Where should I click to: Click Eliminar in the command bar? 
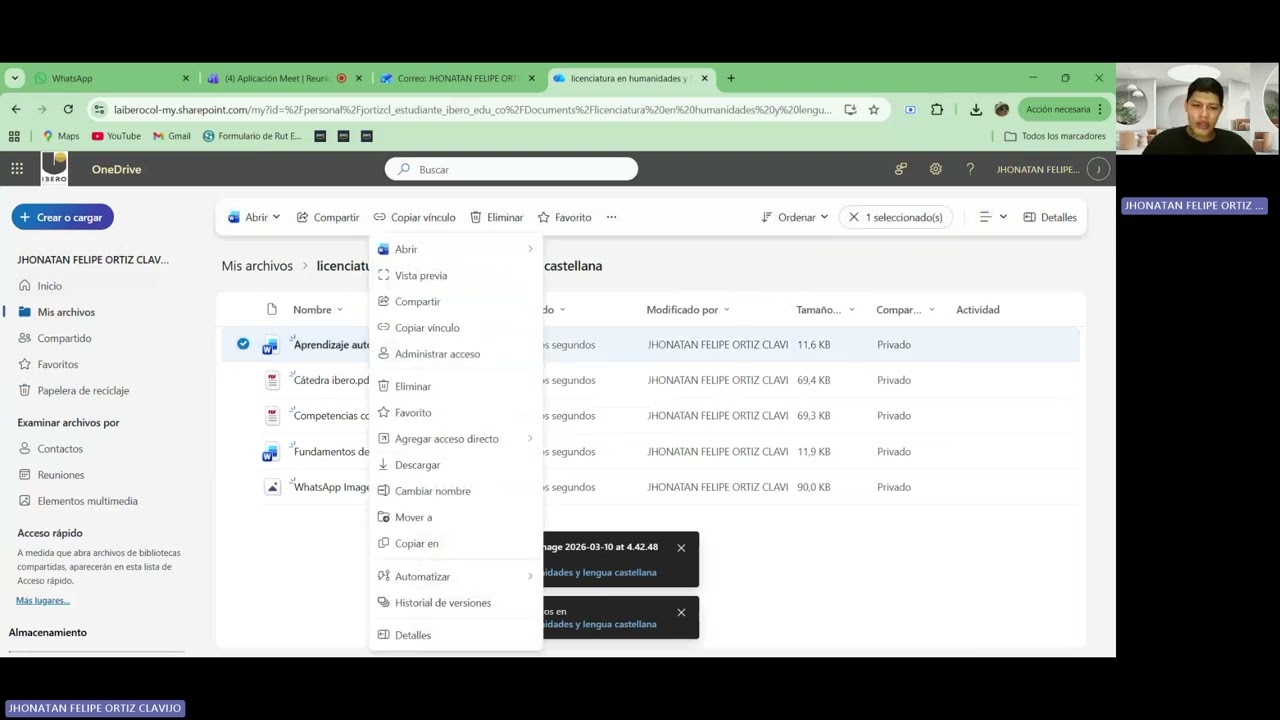pos(497,217)
